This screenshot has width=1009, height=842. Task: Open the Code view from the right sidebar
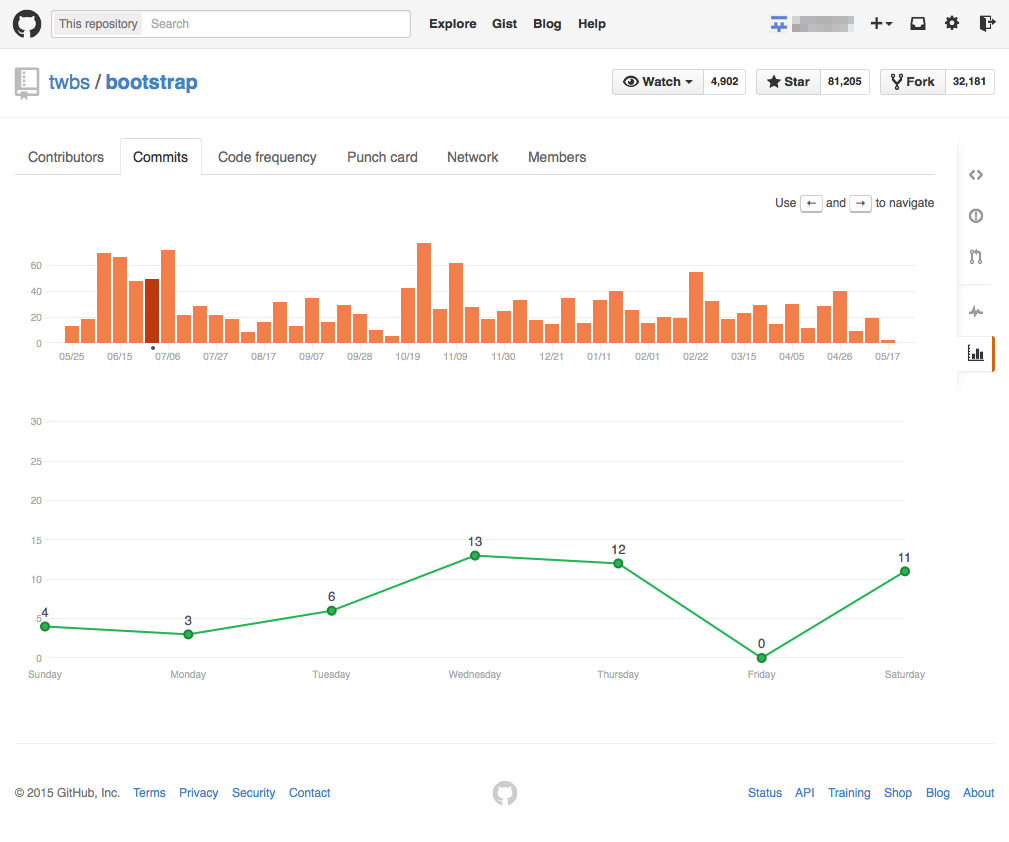click(975, 174)
